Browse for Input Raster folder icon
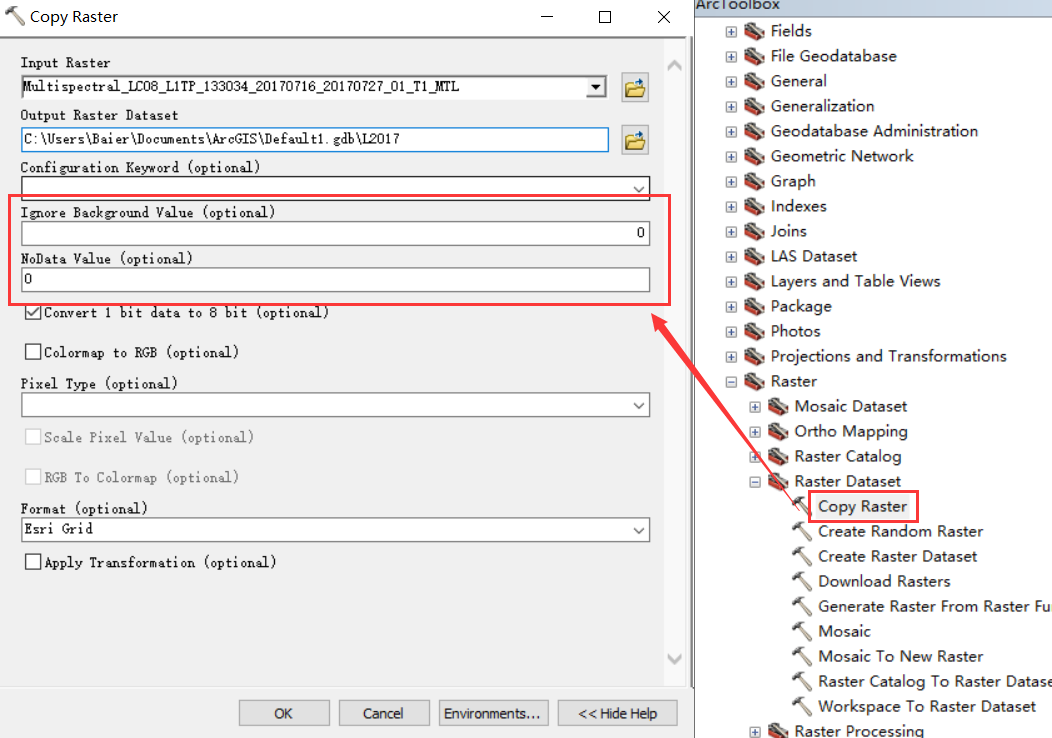Image resolution: width=1052 pixels, height=738 pixels. 635,88
